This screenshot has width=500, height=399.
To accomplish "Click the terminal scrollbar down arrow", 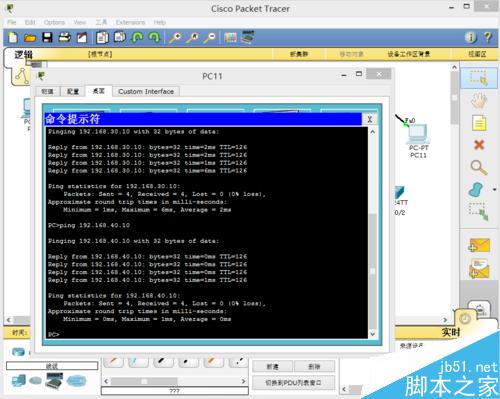I will coord(373,334).
